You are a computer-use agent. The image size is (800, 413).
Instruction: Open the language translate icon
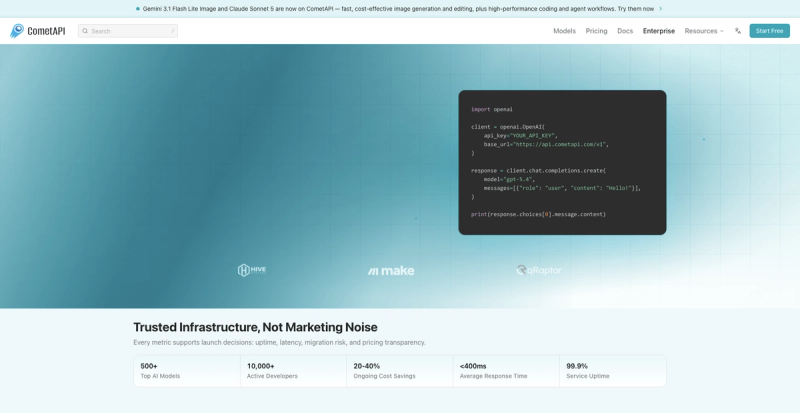coord(738,31)
